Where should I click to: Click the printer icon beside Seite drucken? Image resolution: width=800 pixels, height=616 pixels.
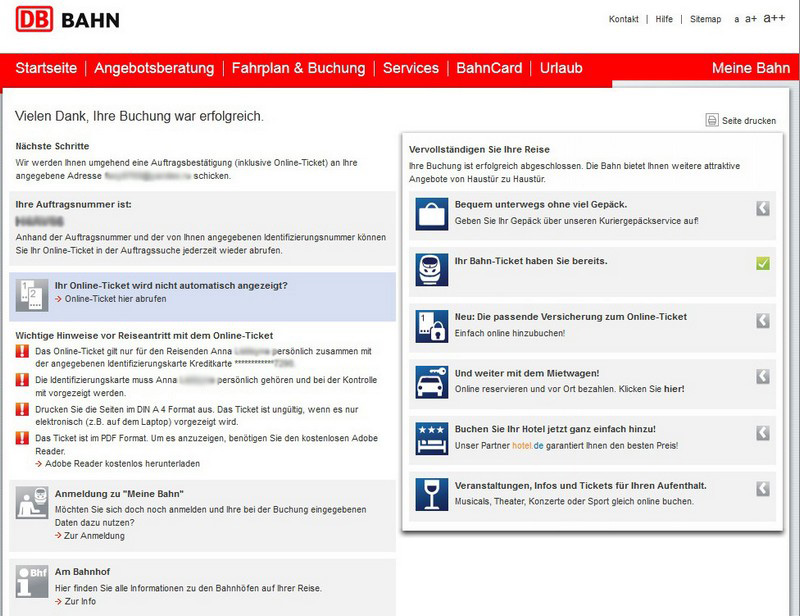click(712, 120)
